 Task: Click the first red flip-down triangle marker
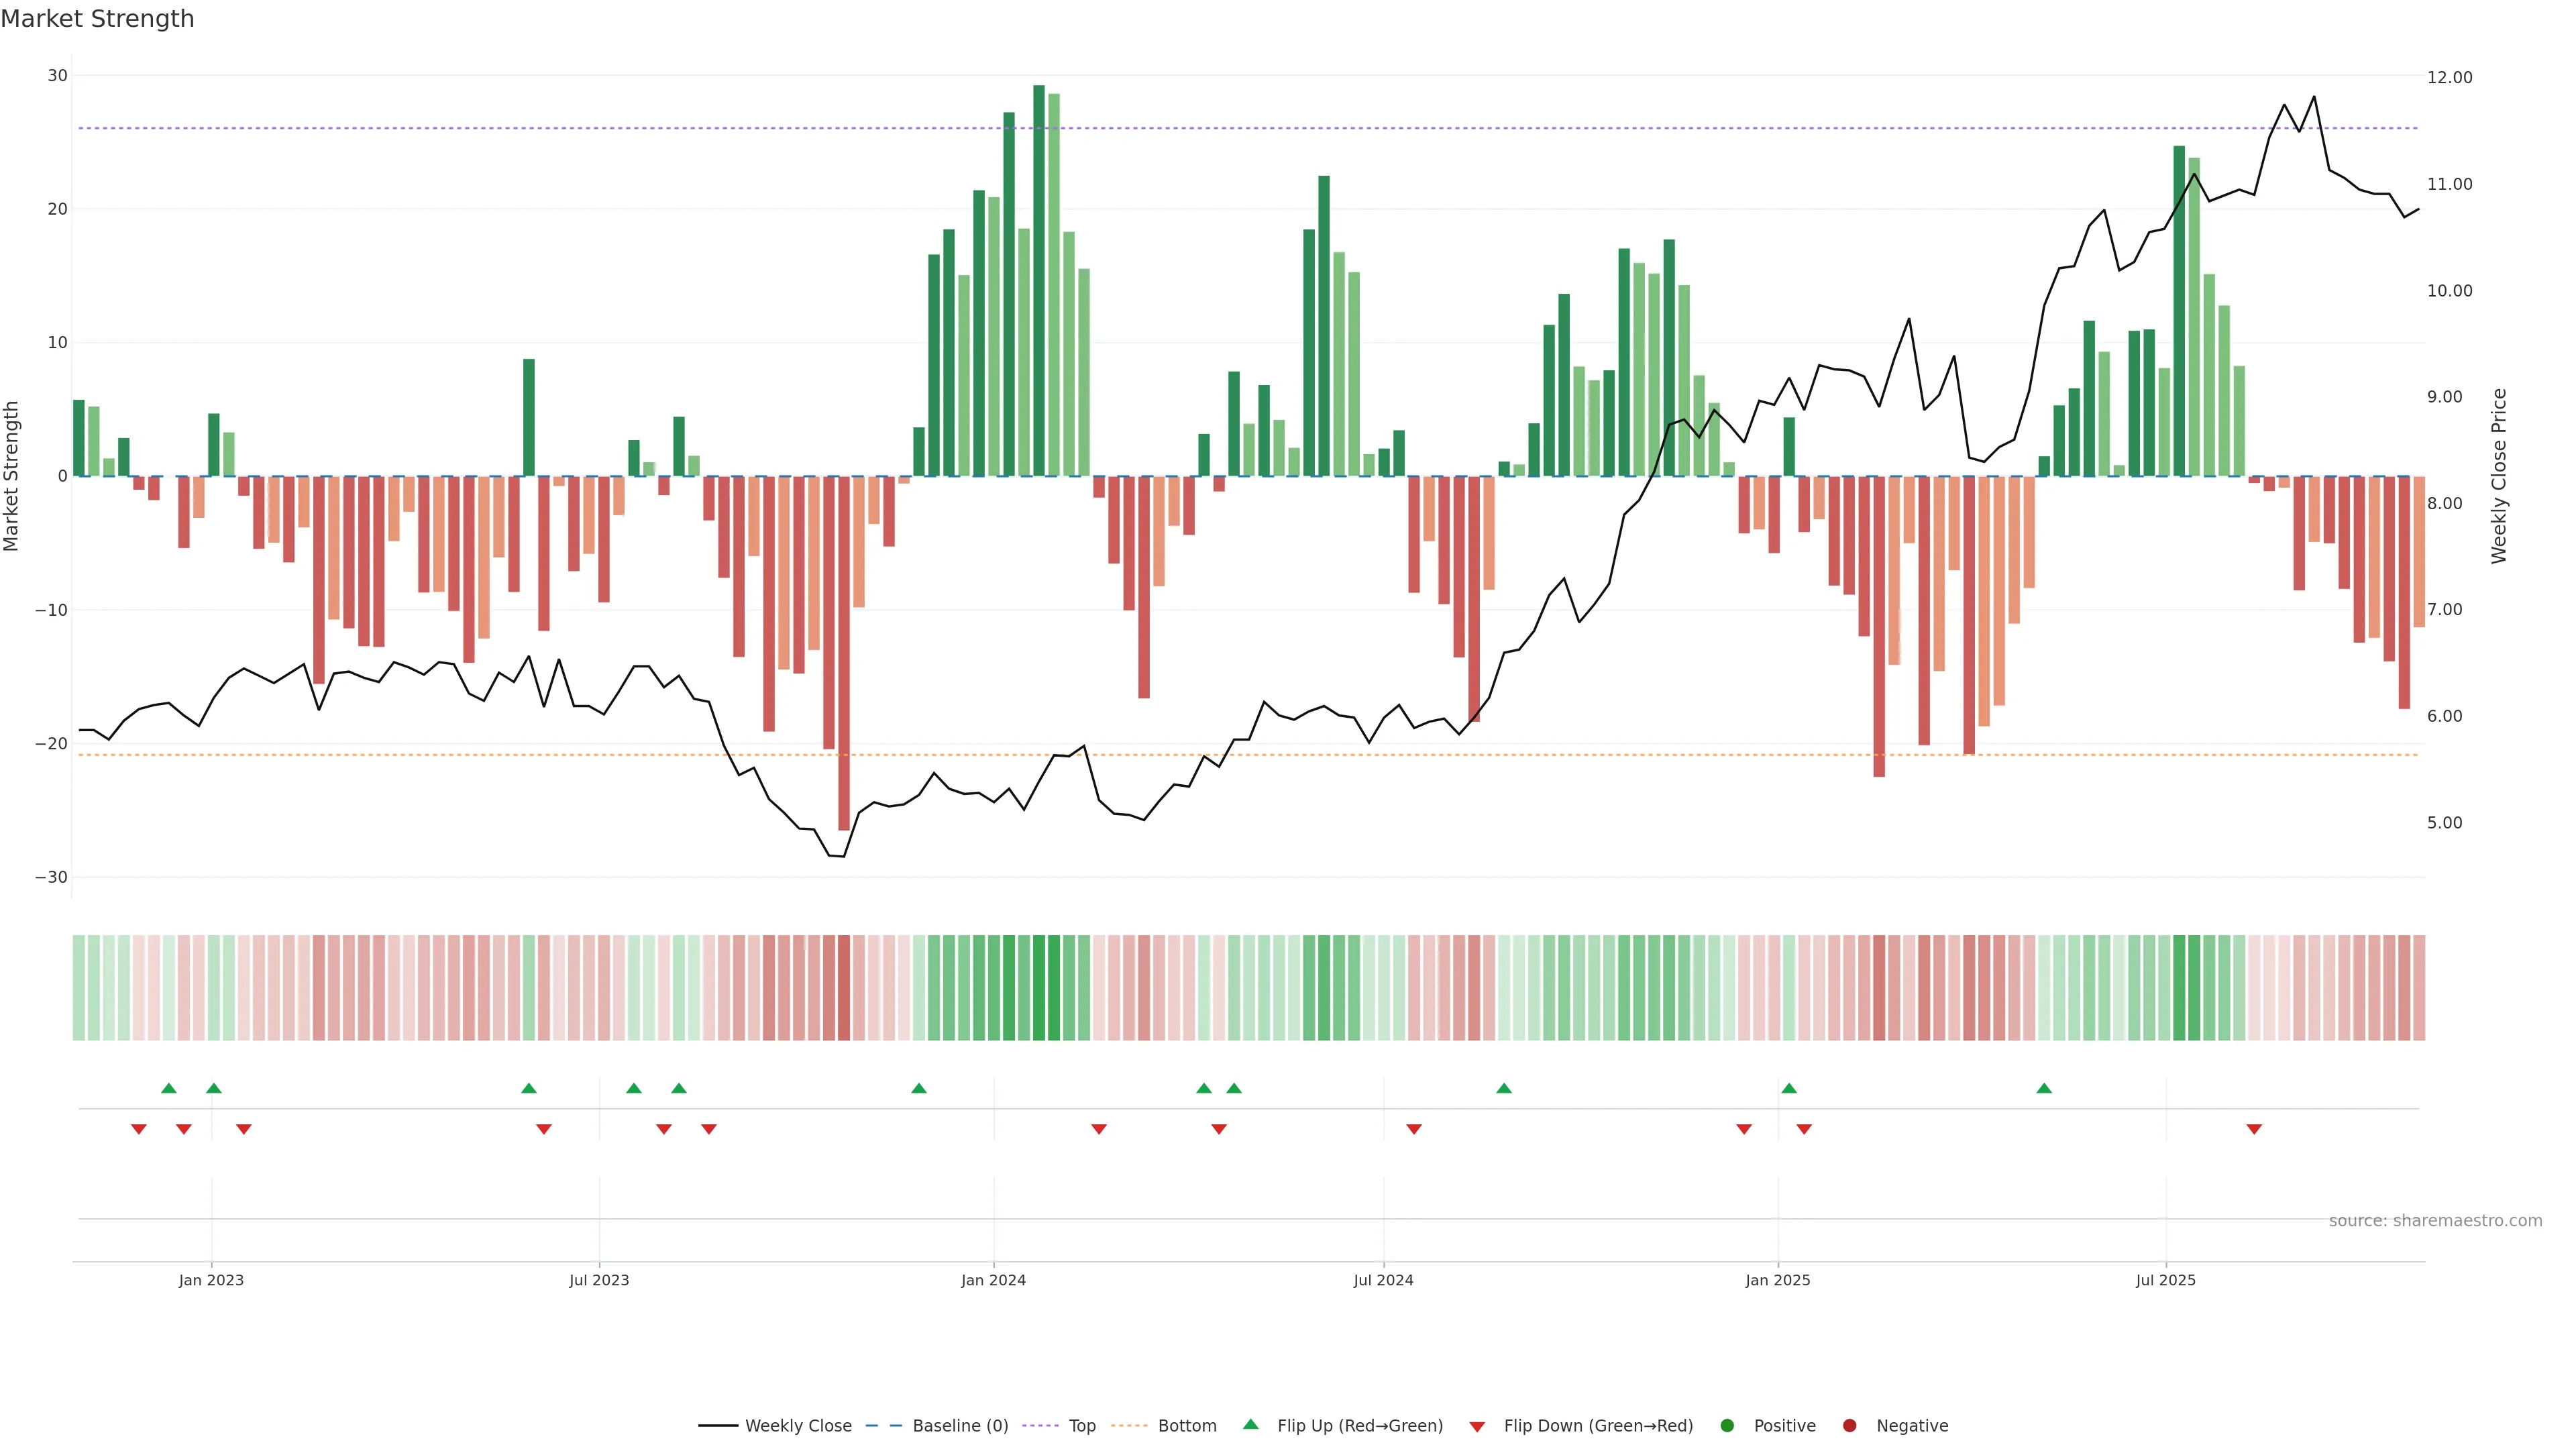point(139,1129)
